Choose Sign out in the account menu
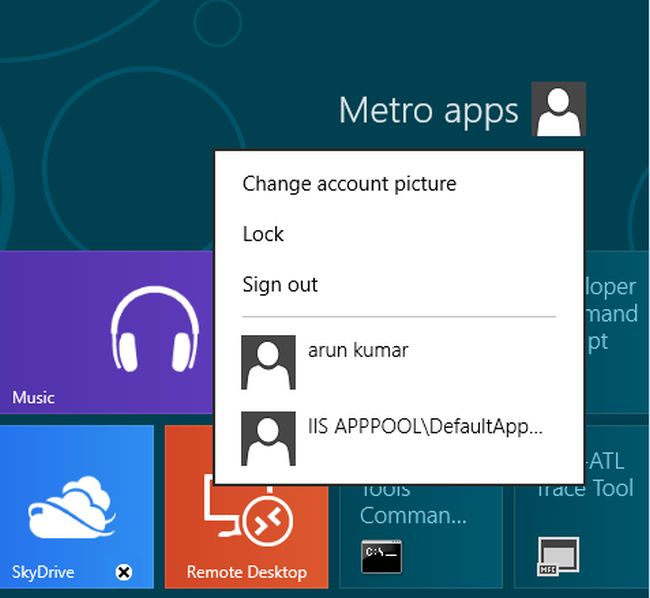The width and height of the screenshot is (650, 598). pyautogui.click(x=280, y=285)
